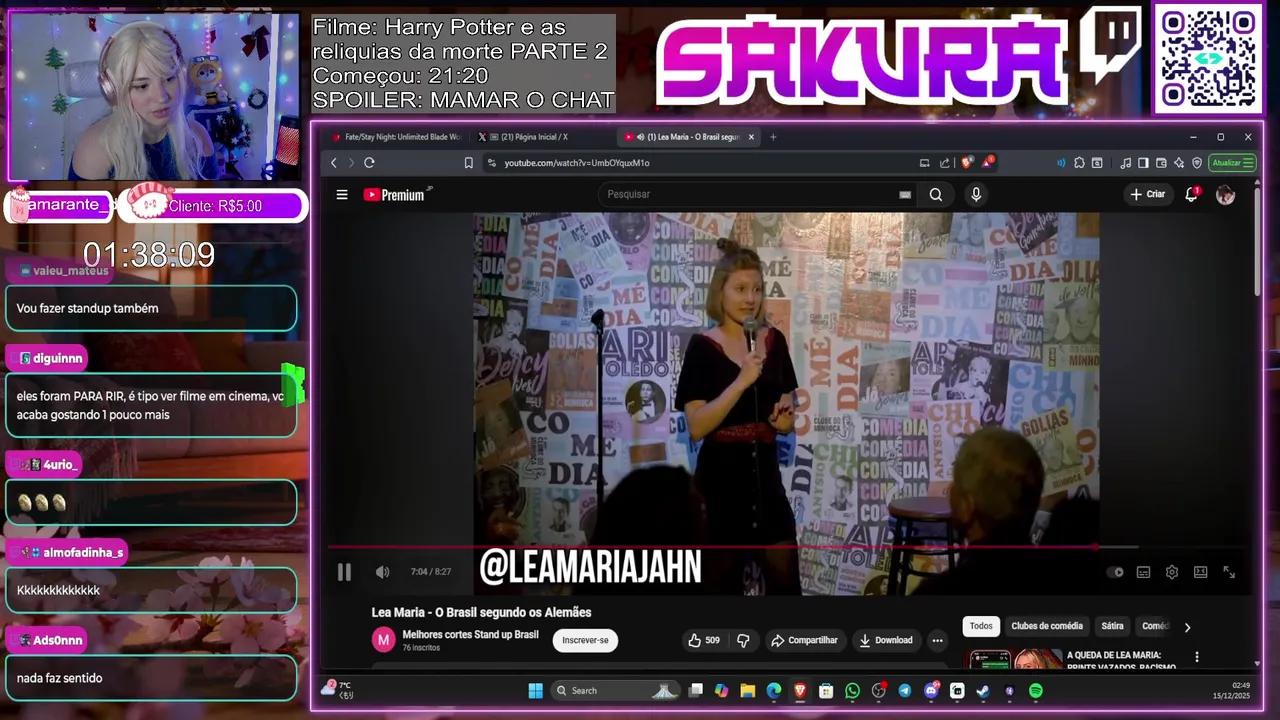Viewport: 1280px width, 720px height.
Task: Open Microsoft Edge from the taskbar
Action: click(x=774, y=690)
